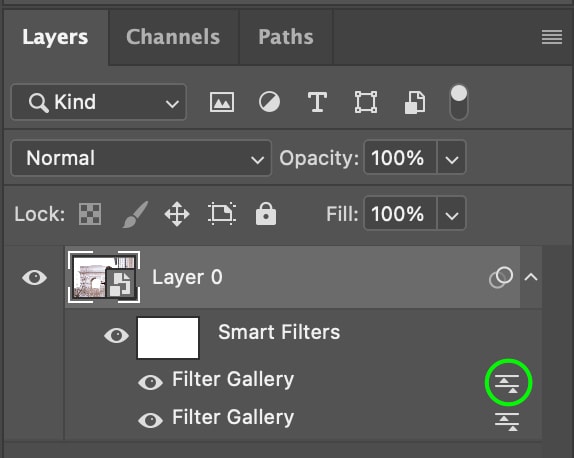Turn layer filtering switch off
This screenshot has width=574, height=458.
459,103
